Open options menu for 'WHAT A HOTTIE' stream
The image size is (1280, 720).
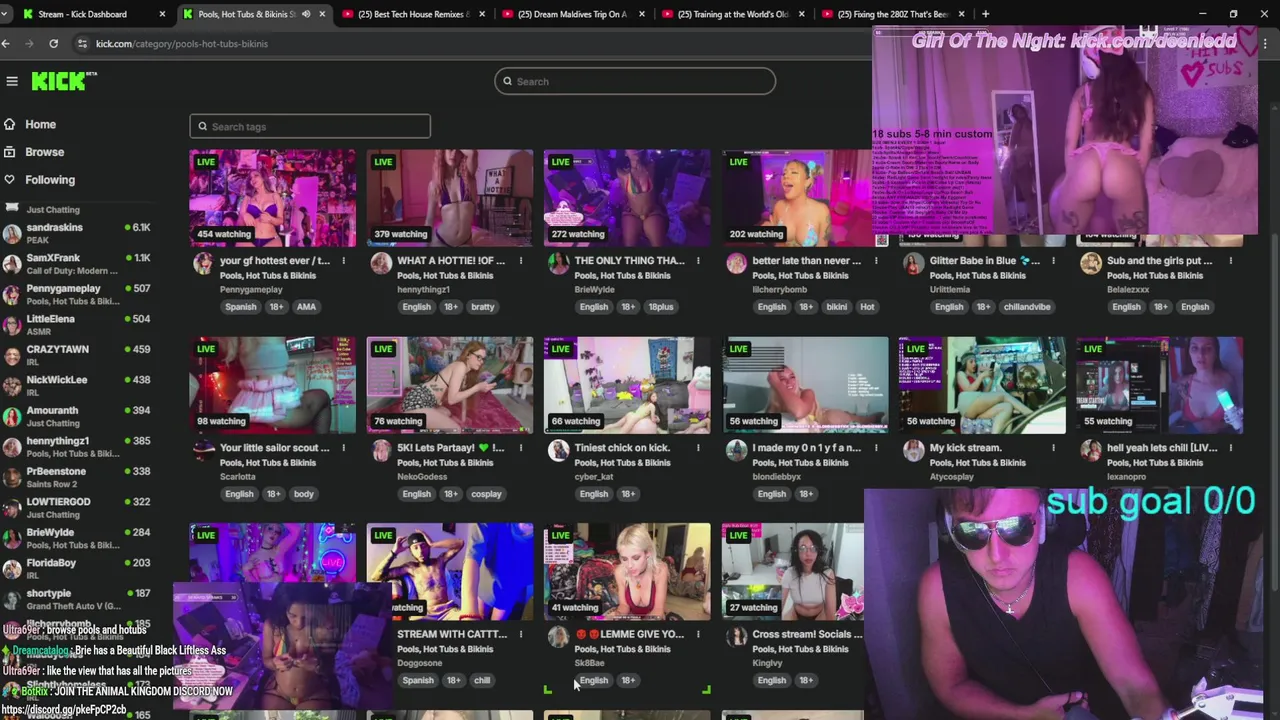point(521,261)
